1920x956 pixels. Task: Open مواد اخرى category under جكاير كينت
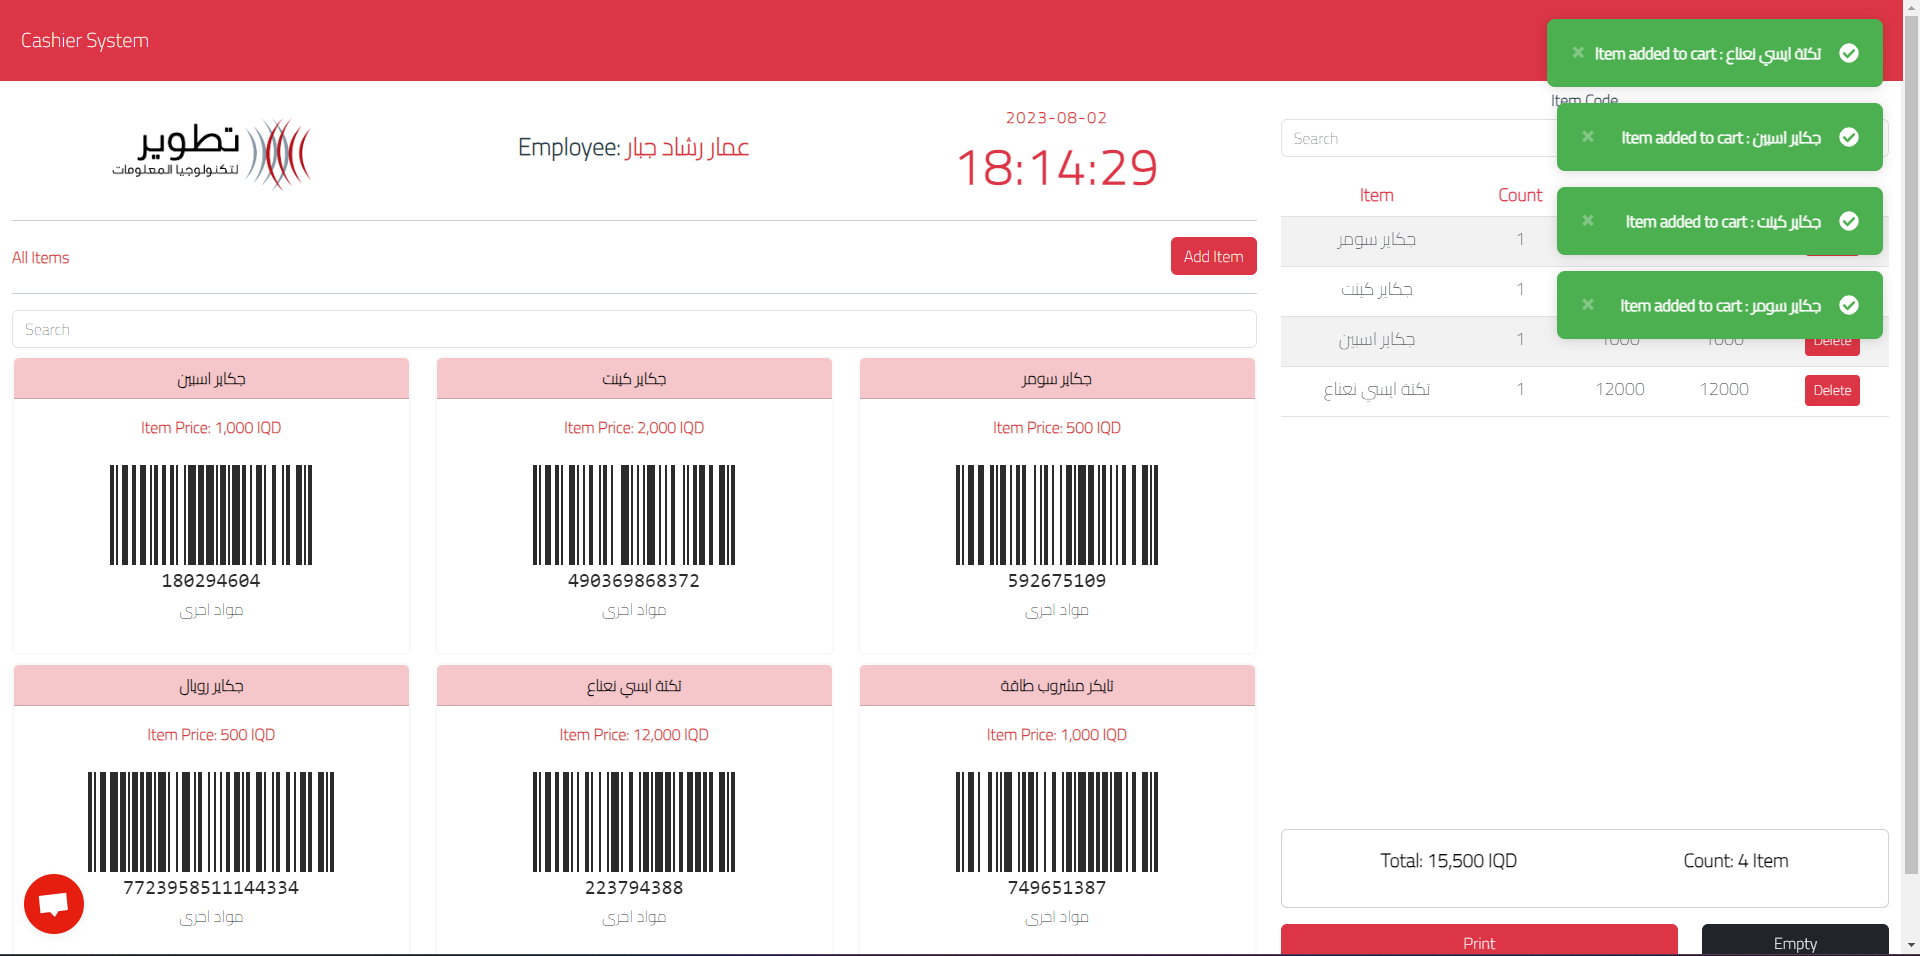coord(634,610)
